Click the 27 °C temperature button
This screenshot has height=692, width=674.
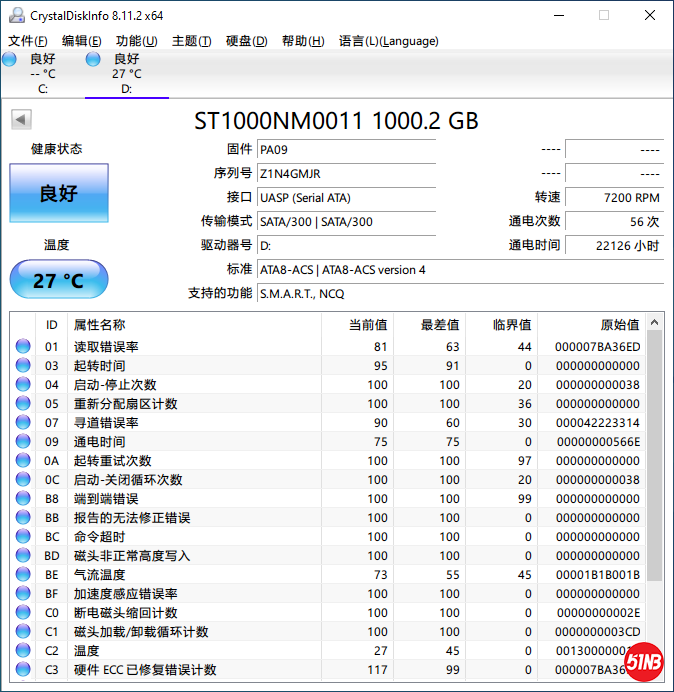click(59, 280)
